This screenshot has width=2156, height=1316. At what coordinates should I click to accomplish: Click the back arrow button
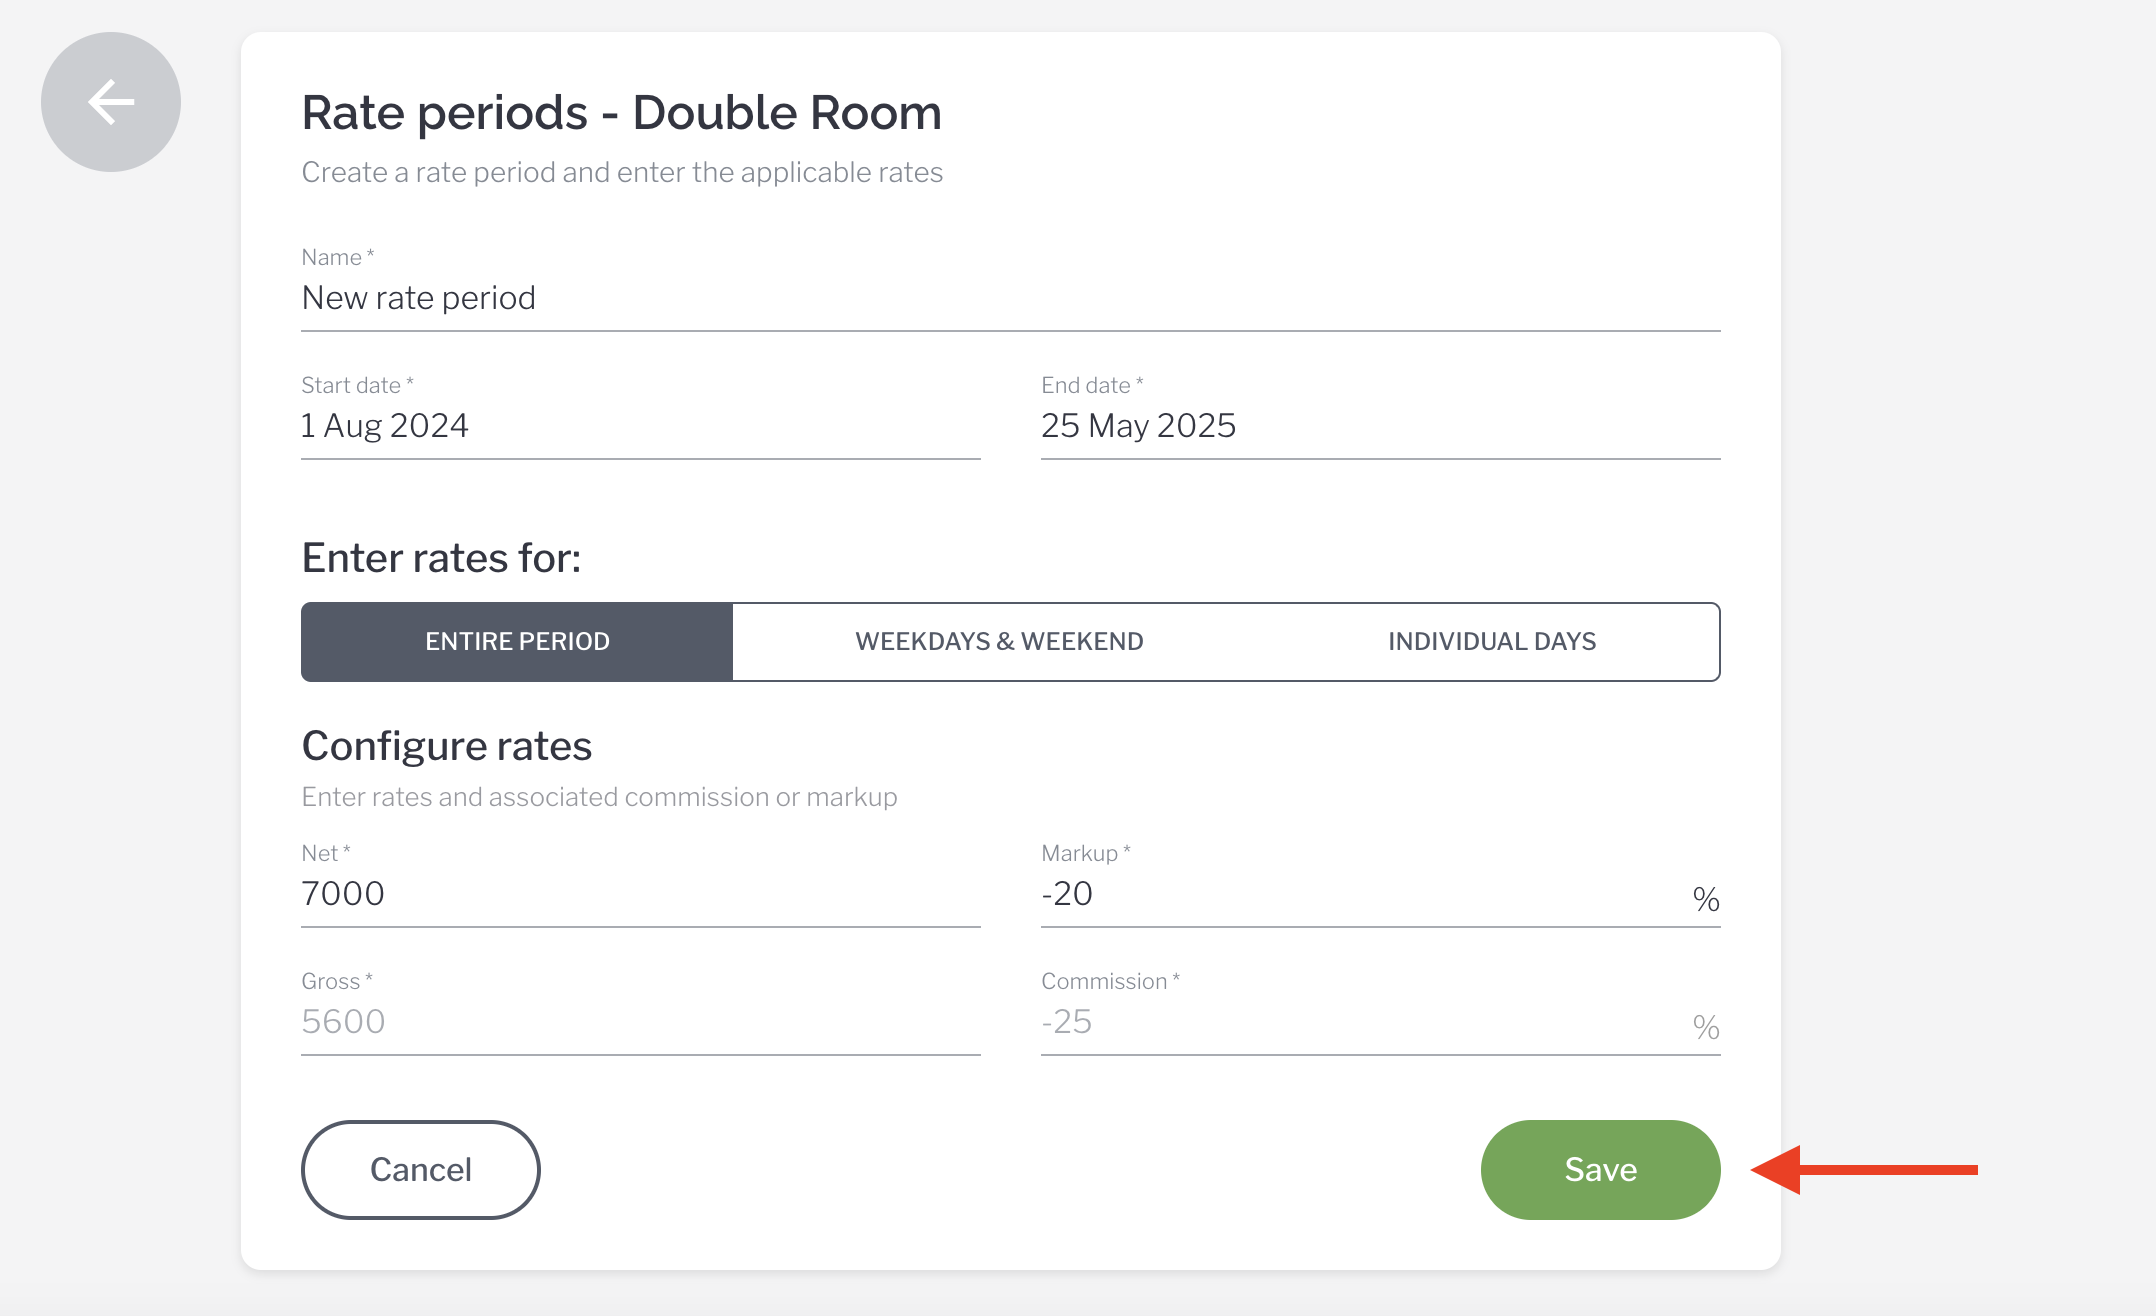click(x=110, y=102)
